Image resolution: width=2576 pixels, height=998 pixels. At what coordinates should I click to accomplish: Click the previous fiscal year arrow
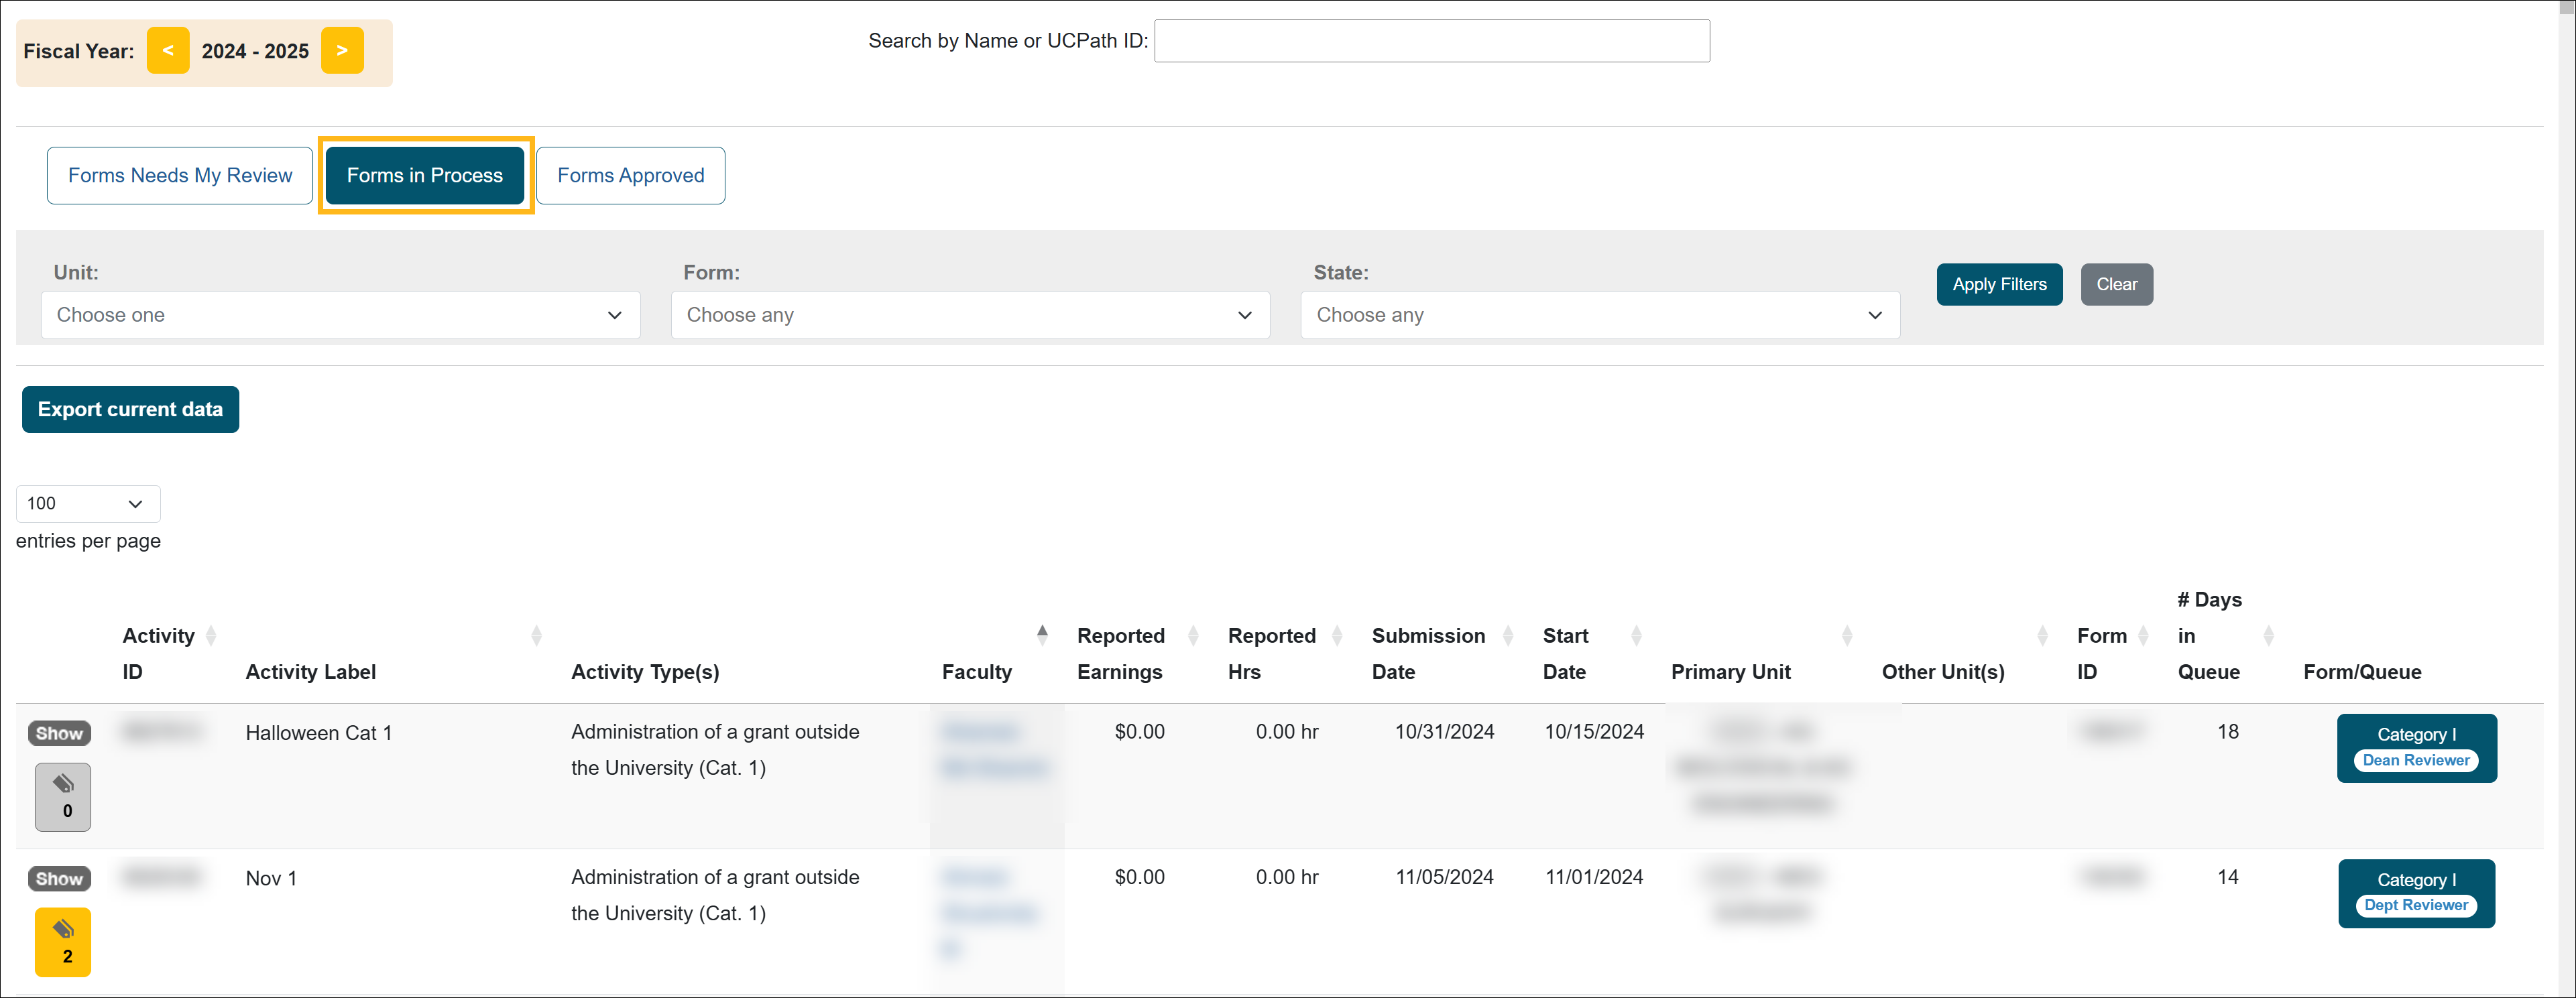167,50
